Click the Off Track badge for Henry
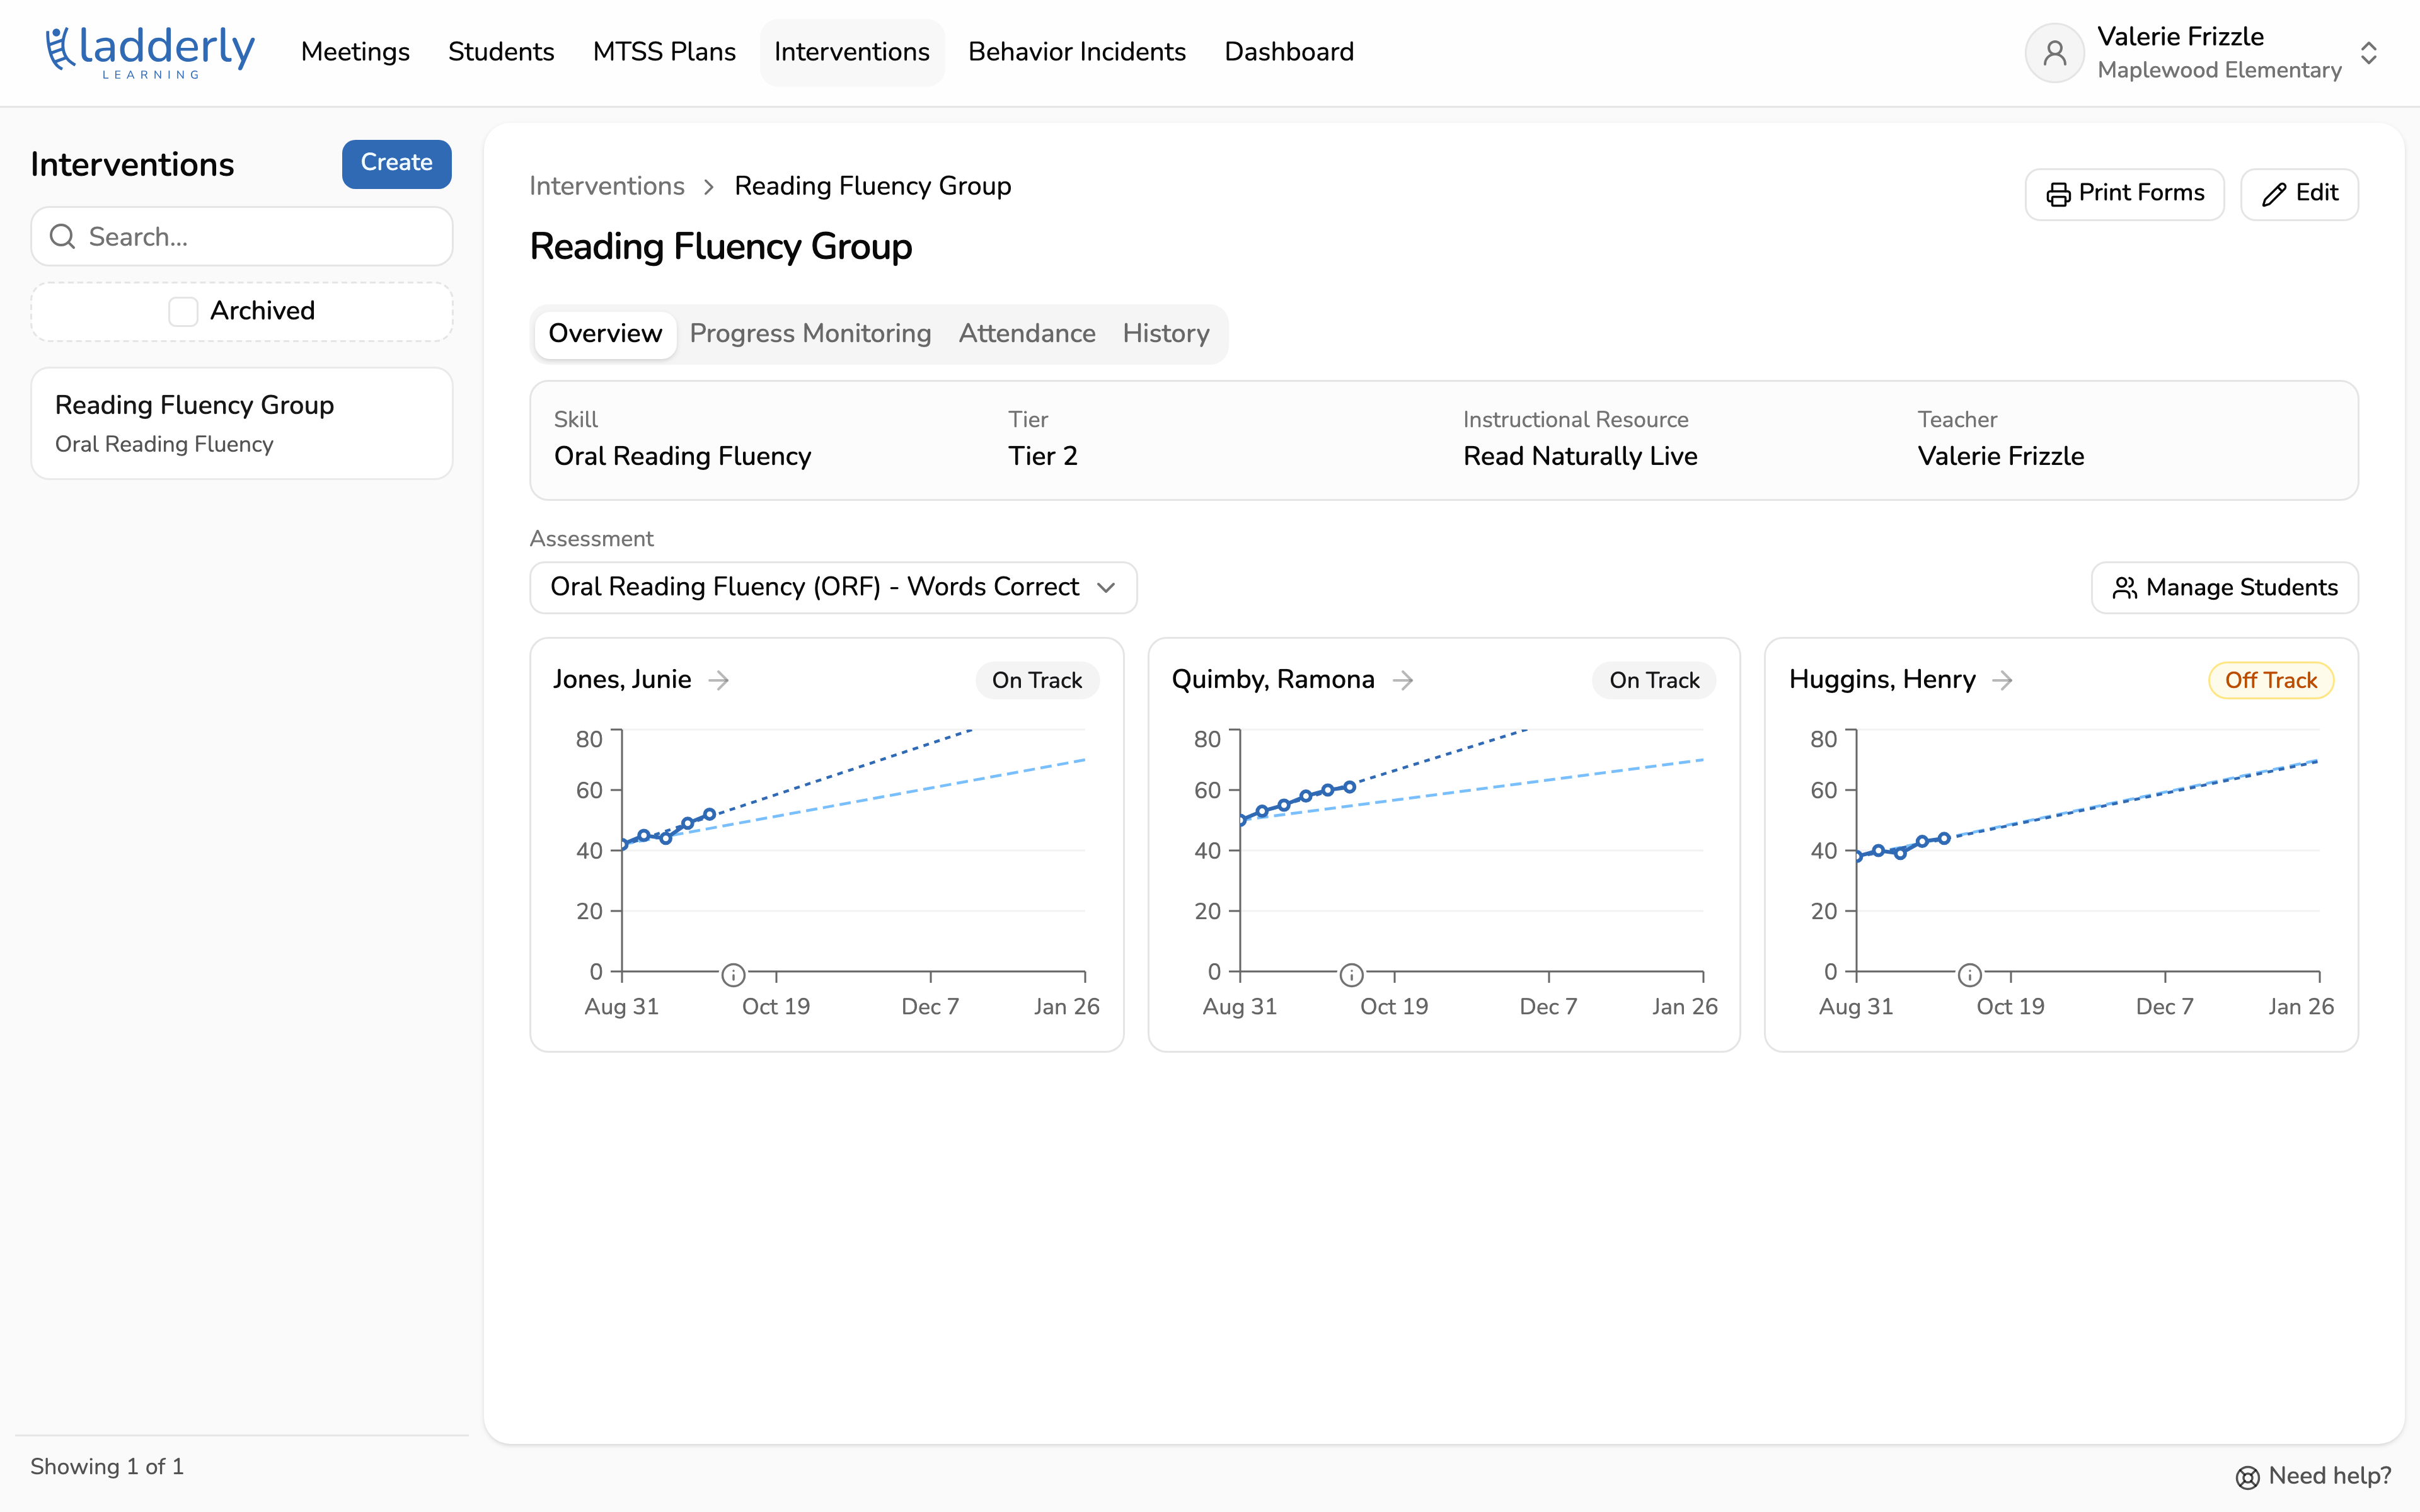Image resolution: width=2420 pixels, height=1512 pixels. tap(2270, 680)
